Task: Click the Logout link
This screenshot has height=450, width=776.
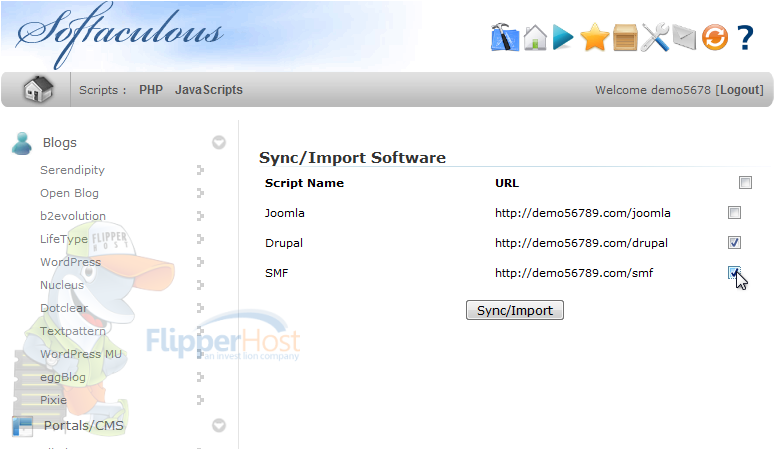Action: (x=742, y=90)
